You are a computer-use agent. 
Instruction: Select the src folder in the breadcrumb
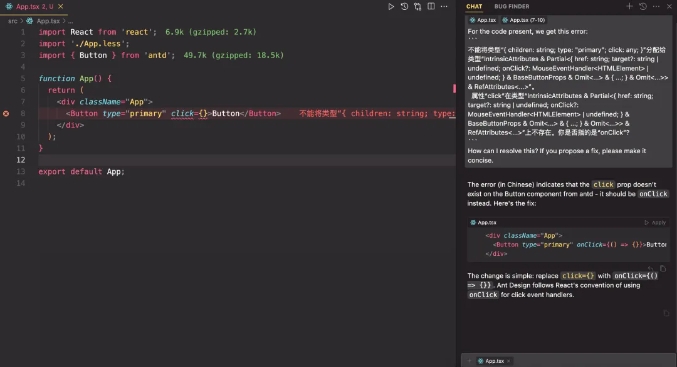coord(13,21)
